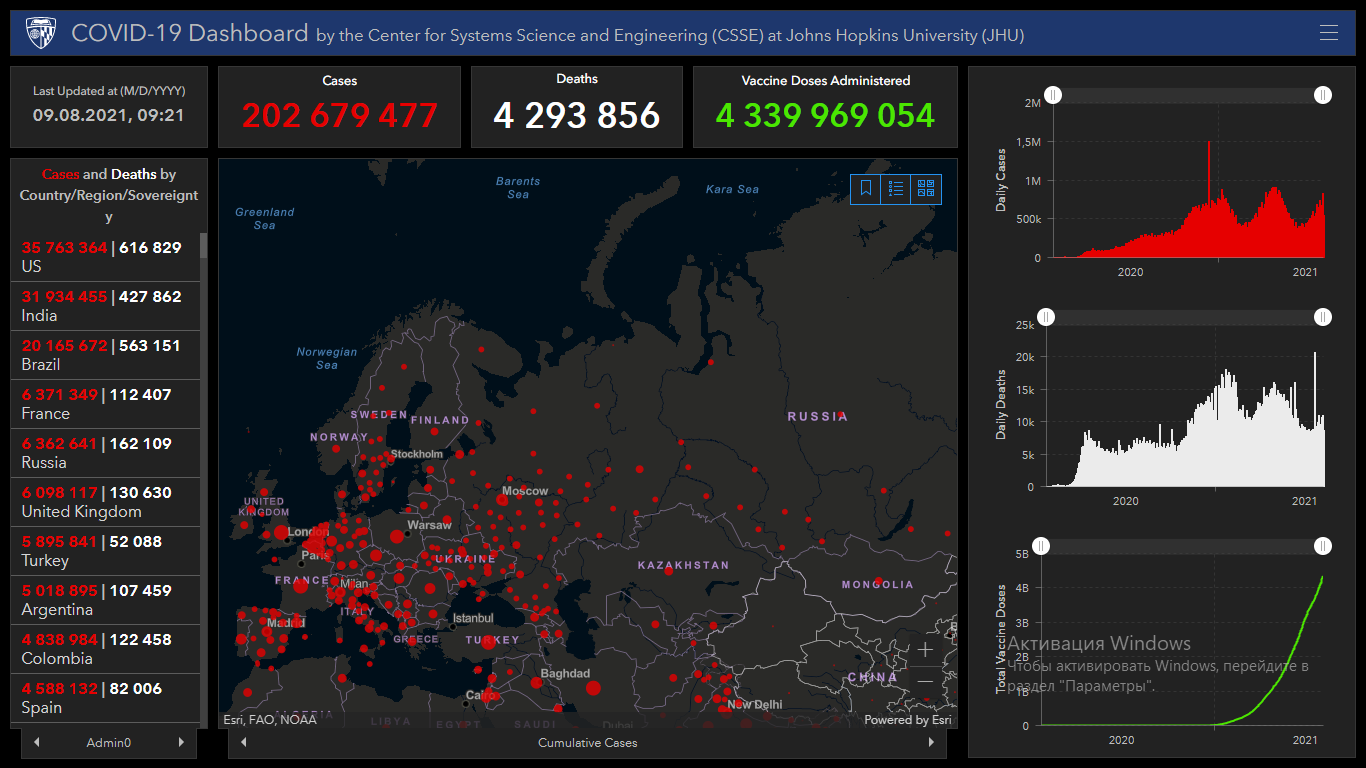
Task: Click the left handle of Daily Deaths slider
Action: pyautogui.click(x=1046, y=317)
